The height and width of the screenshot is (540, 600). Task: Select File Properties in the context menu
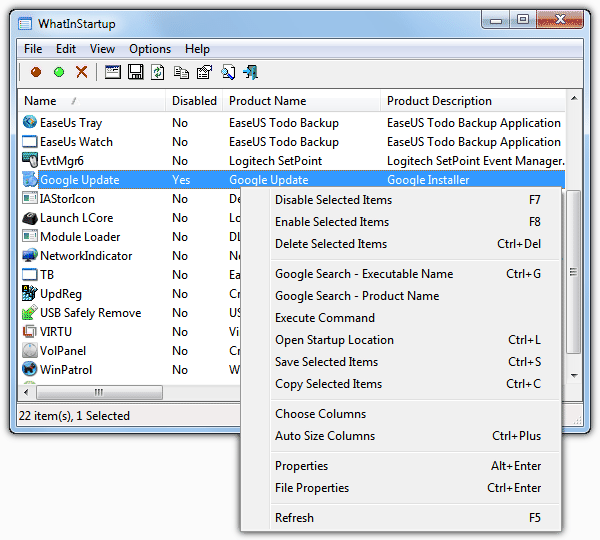point(312,488)
